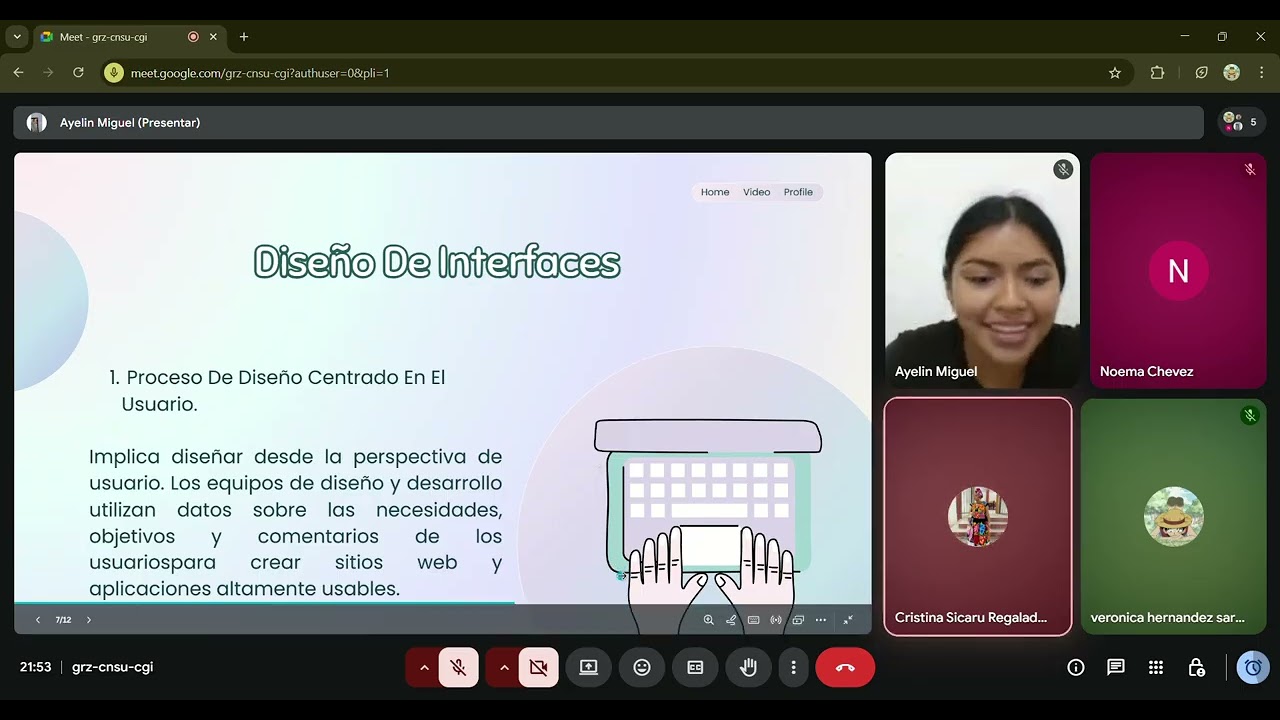
Task: Open the activities grid icon
Action: [x=1156, y=667]
